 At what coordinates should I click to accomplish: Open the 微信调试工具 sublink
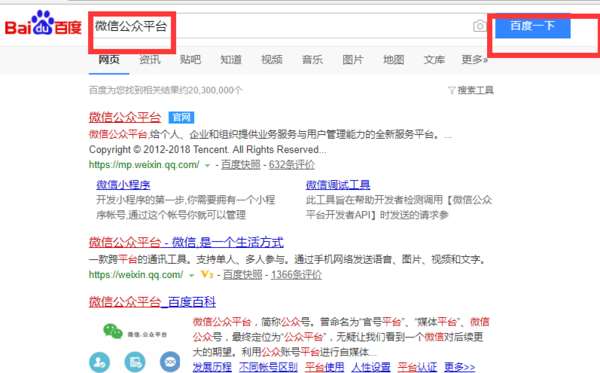(338, 185)
